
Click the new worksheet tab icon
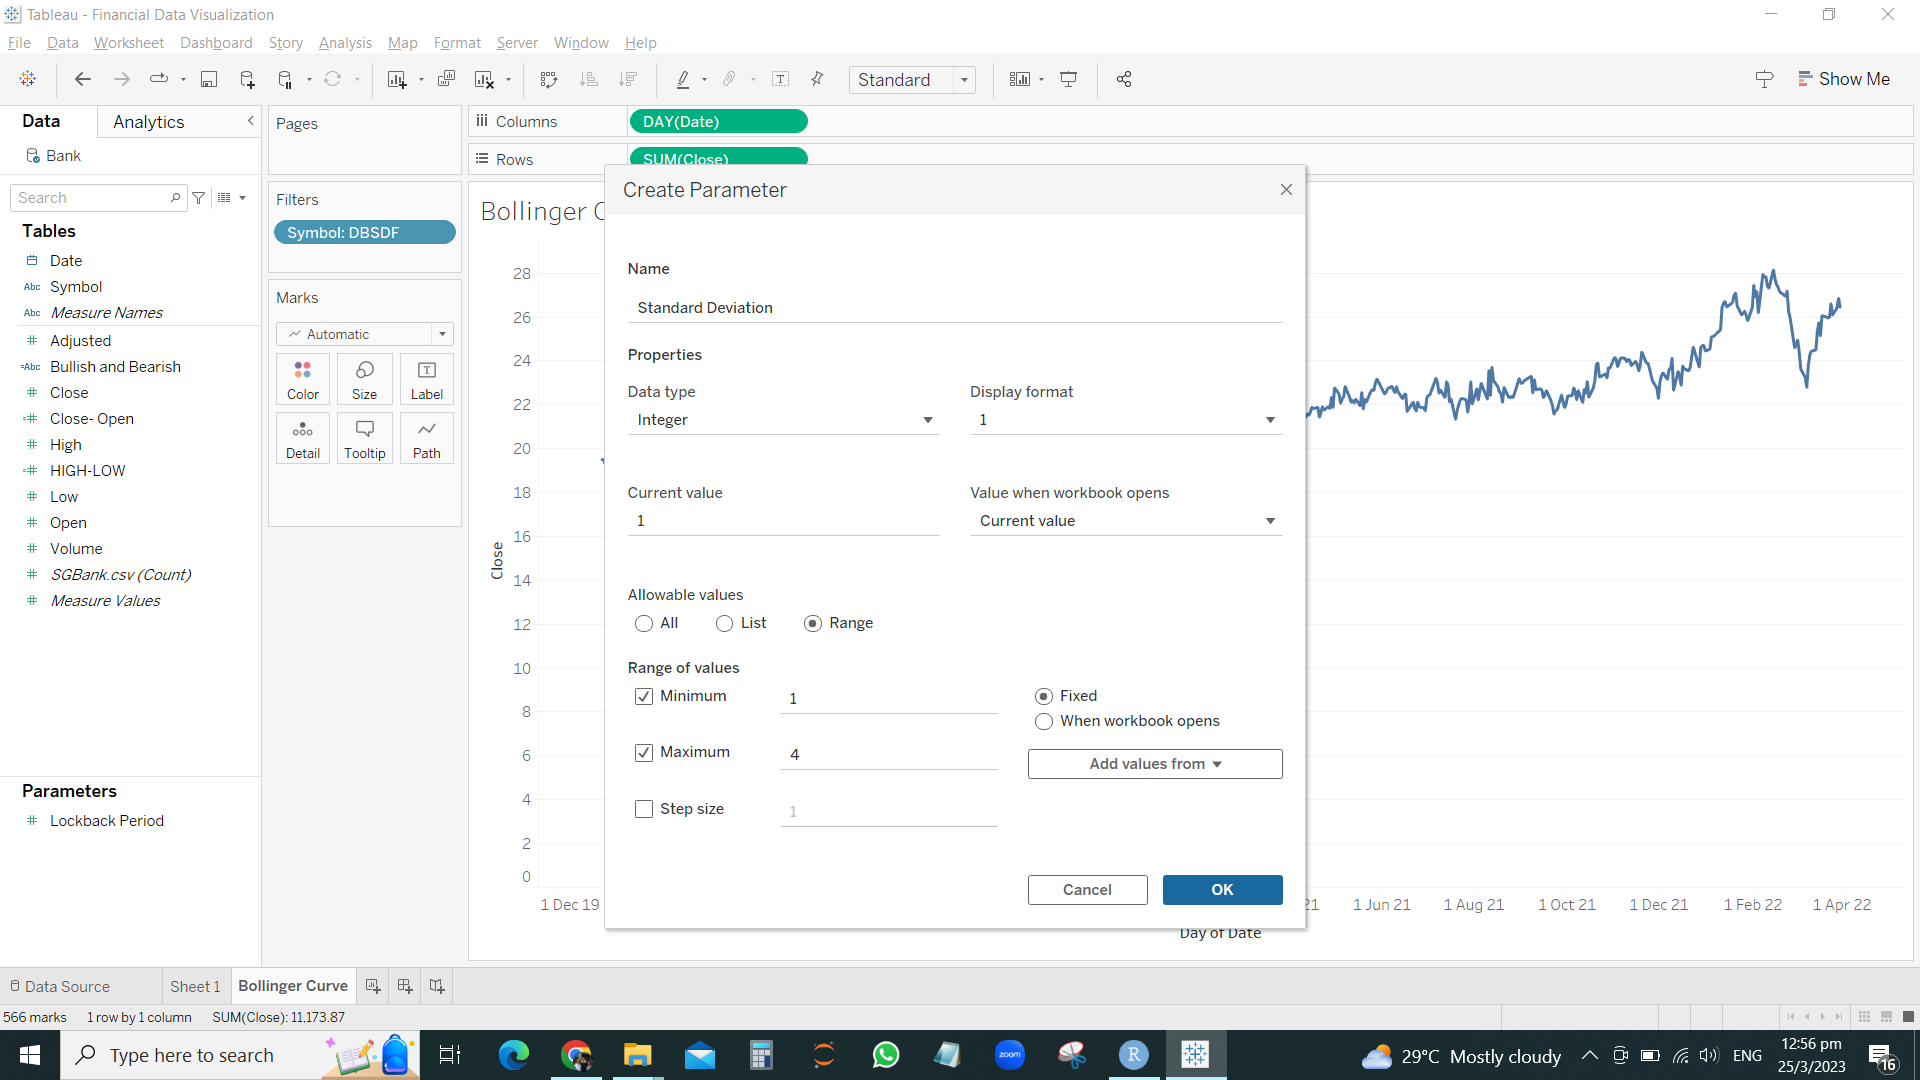(373, 986)
